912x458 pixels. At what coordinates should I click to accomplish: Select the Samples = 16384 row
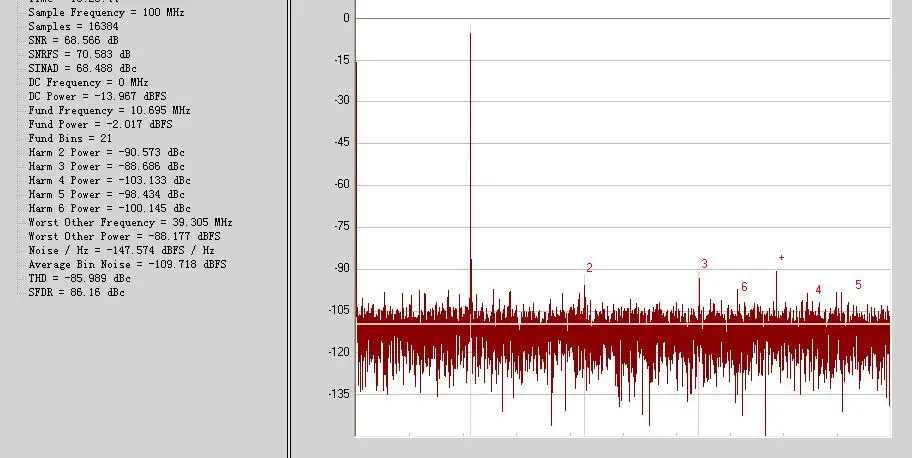(x=73, y=26)
